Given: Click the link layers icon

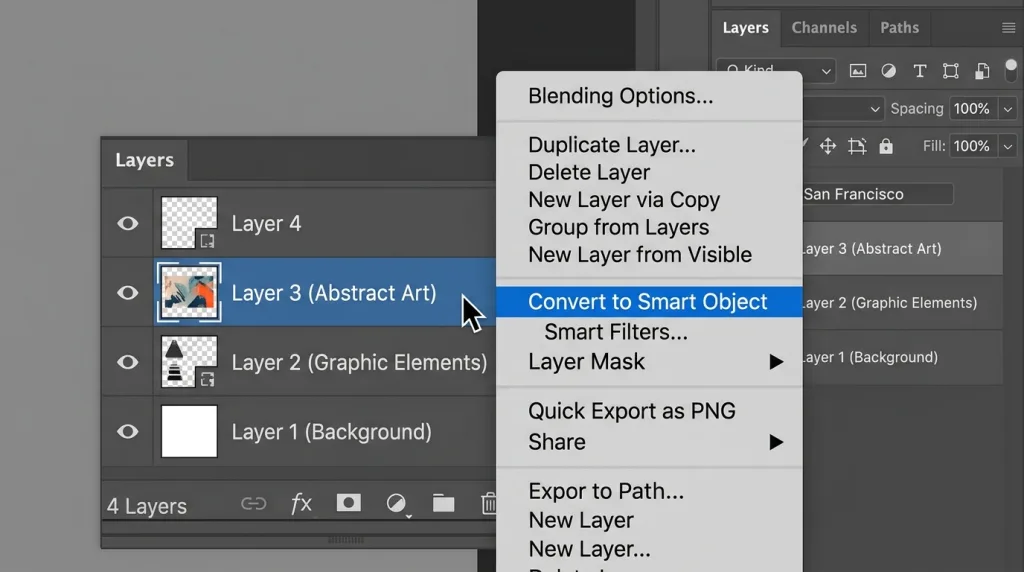Looking at the screenshot, I should click(x=253, y=503).
